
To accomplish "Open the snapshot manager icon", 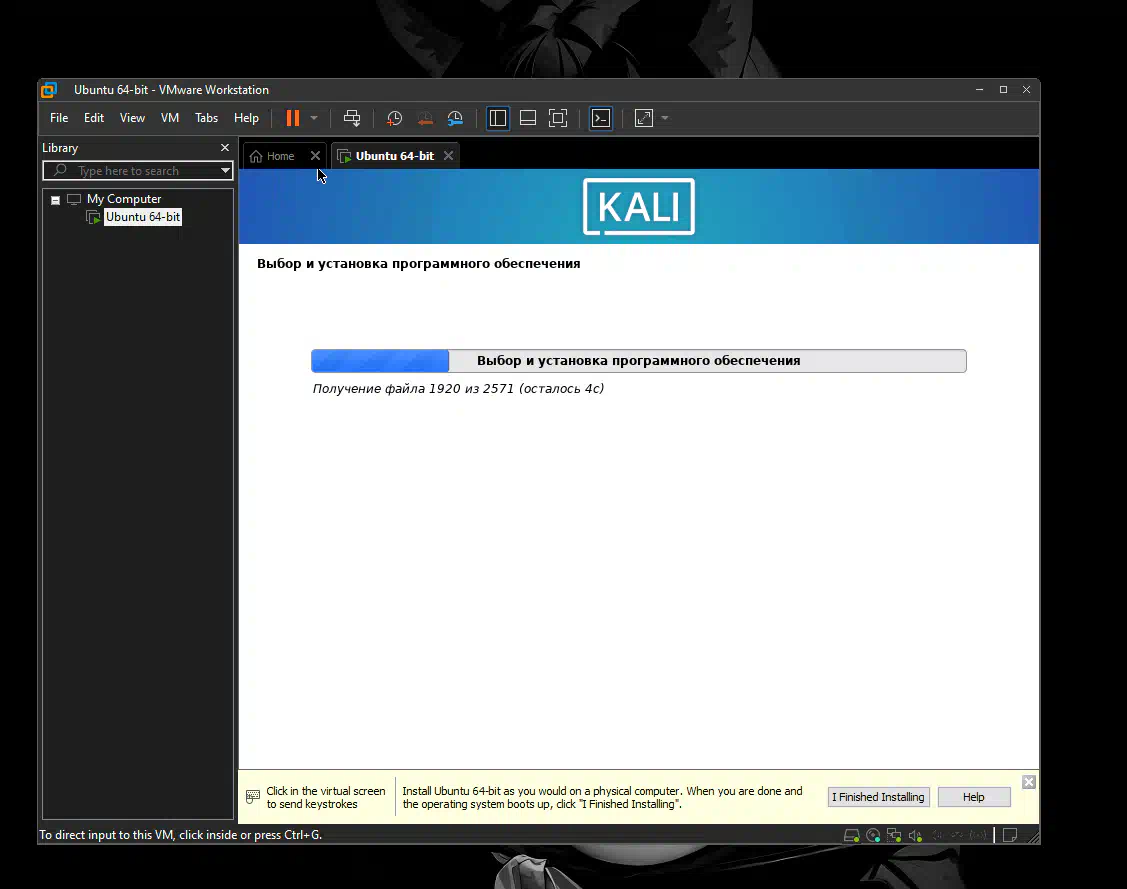I will (455, 119).
